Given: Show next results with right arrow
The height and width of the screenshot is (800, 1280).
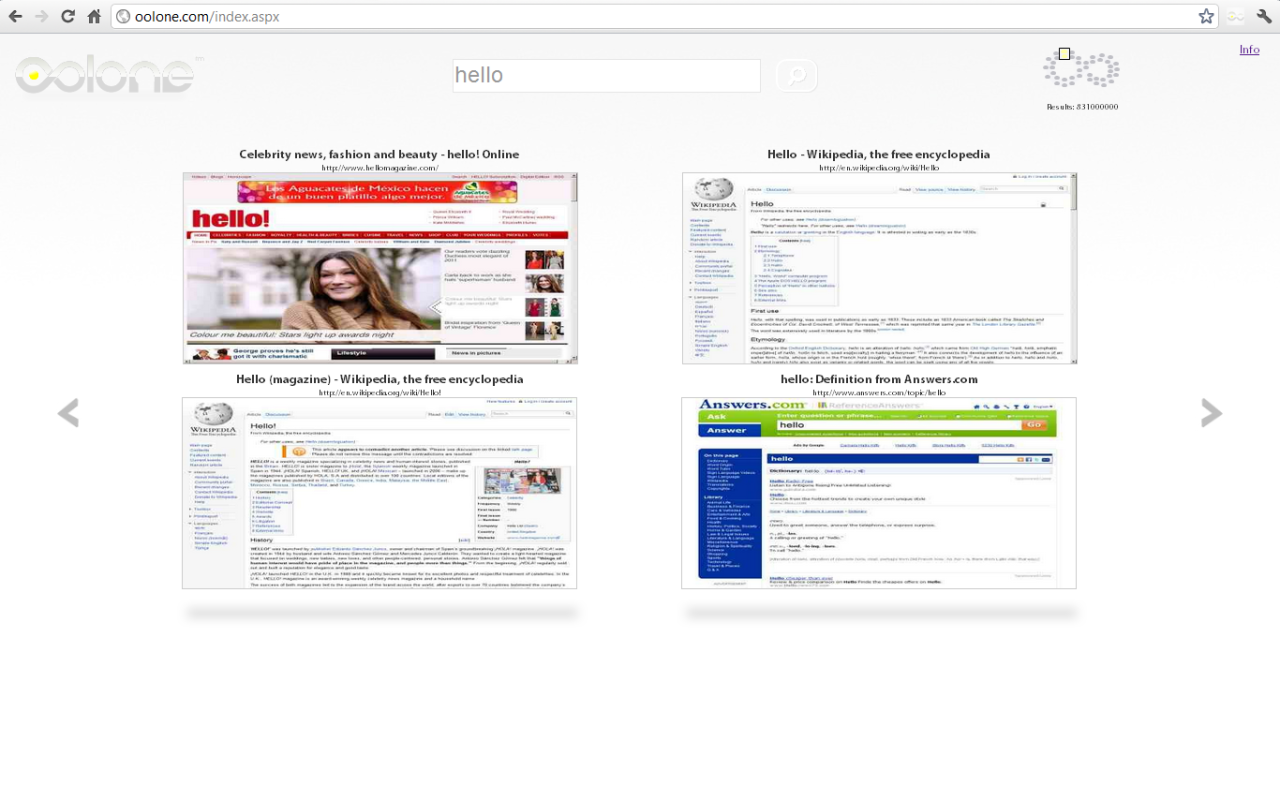Looking at the screenshot, I should tap(1211, 412).
